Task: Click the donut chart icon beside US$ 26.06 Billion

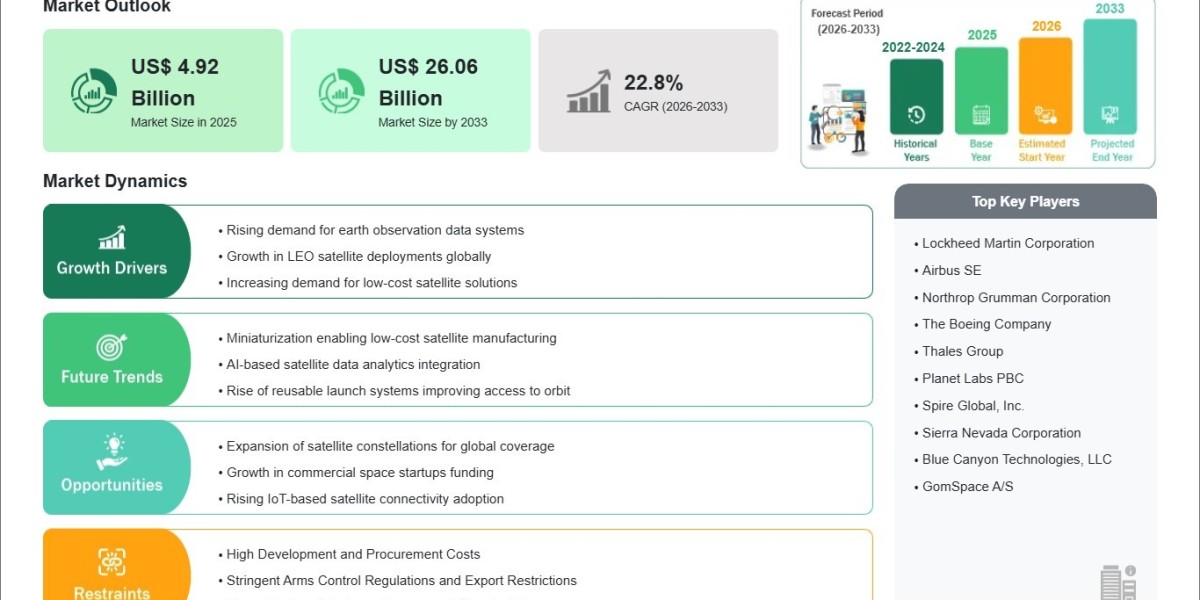Action: point(341,91)
